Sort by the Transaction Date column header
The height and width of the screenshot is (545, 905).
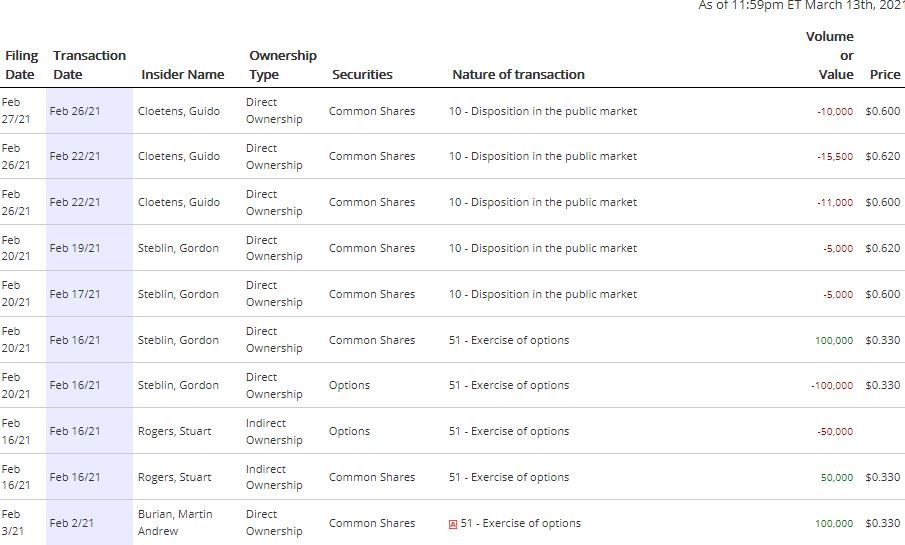click(x=89, y=65)
